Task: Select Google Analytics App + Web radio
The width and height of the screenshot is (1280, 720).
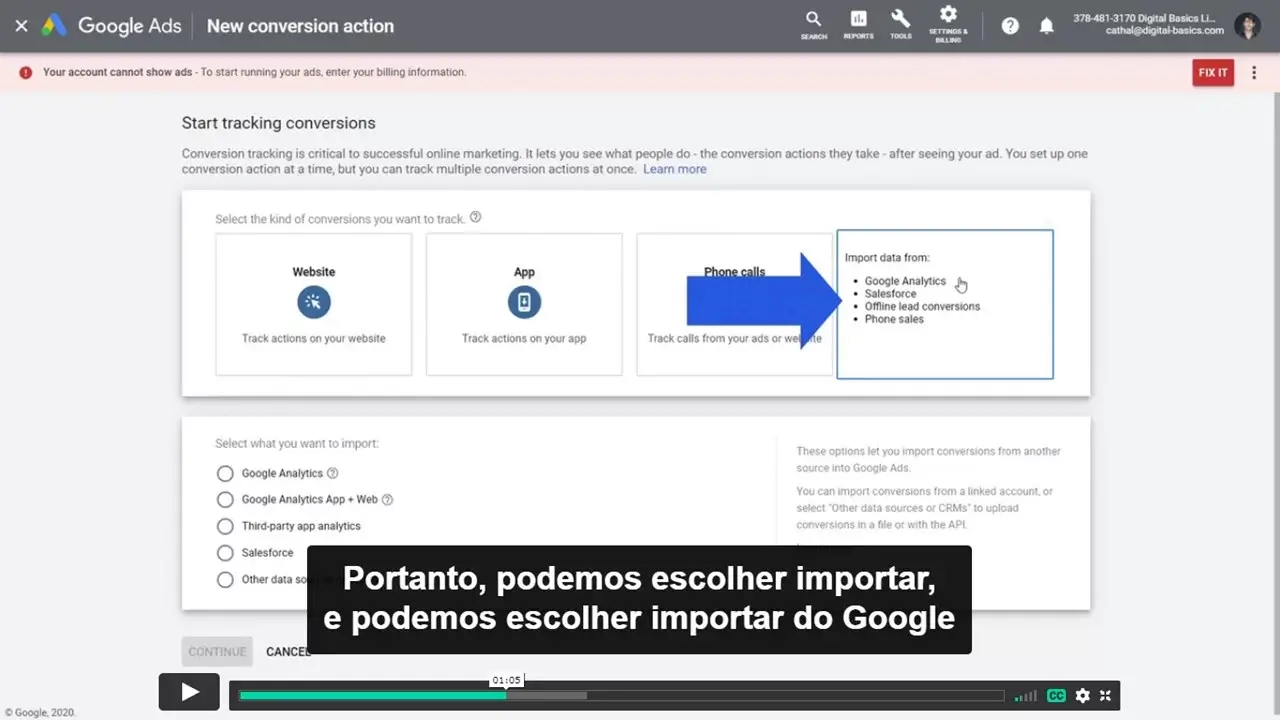Action: pos(225,499)
